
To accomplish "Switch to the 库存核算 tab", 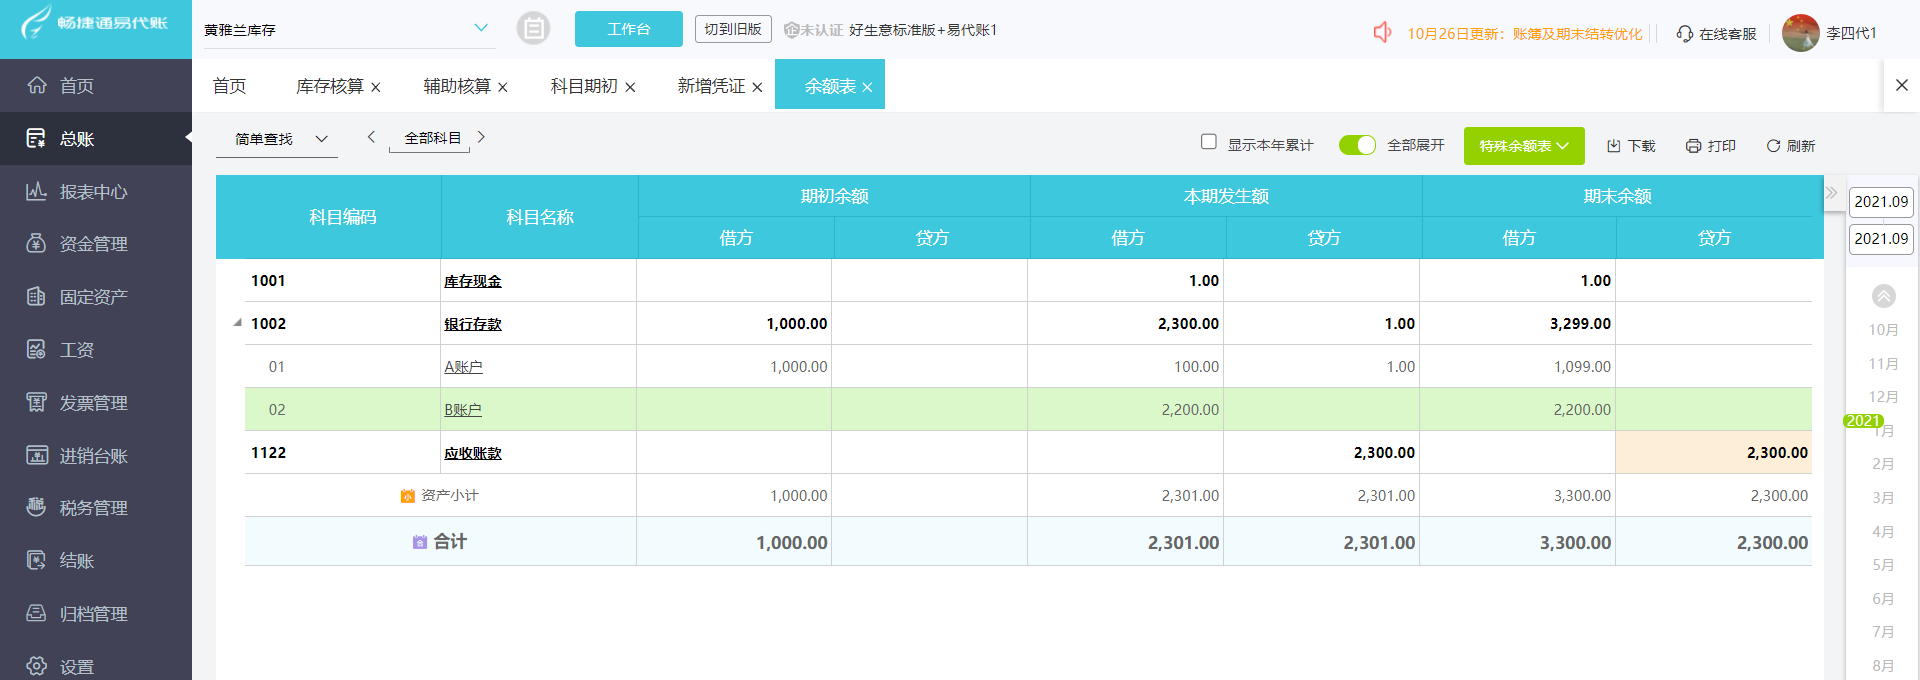I will pos(329,86).
